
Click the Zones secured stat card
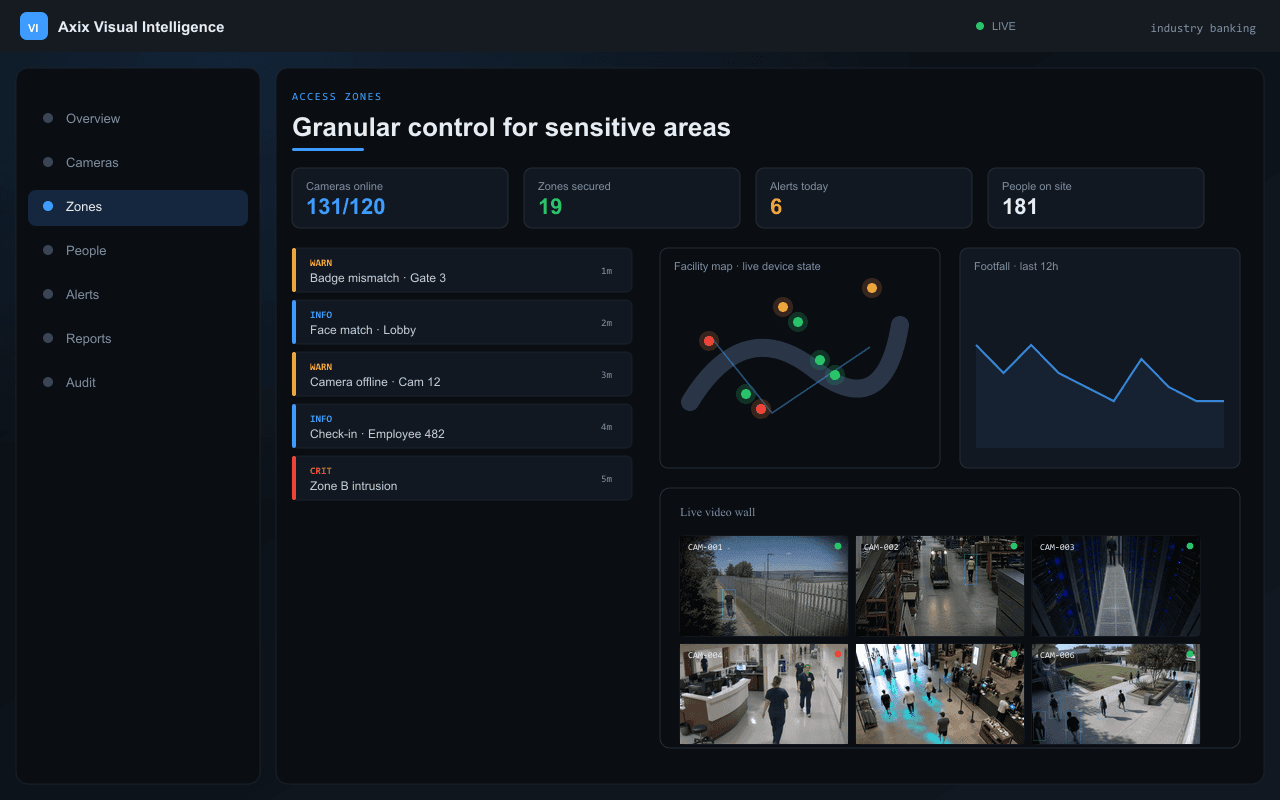[x=632, y=198]
